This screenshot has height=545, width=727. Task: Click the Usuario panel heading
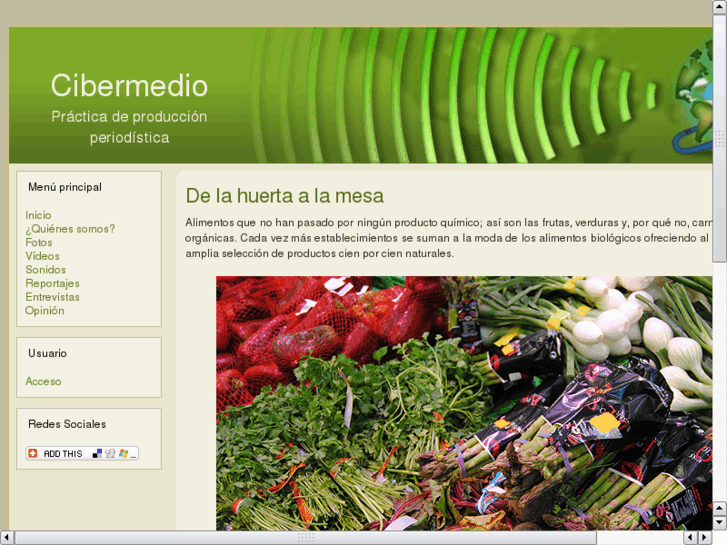tap(47, 353)
